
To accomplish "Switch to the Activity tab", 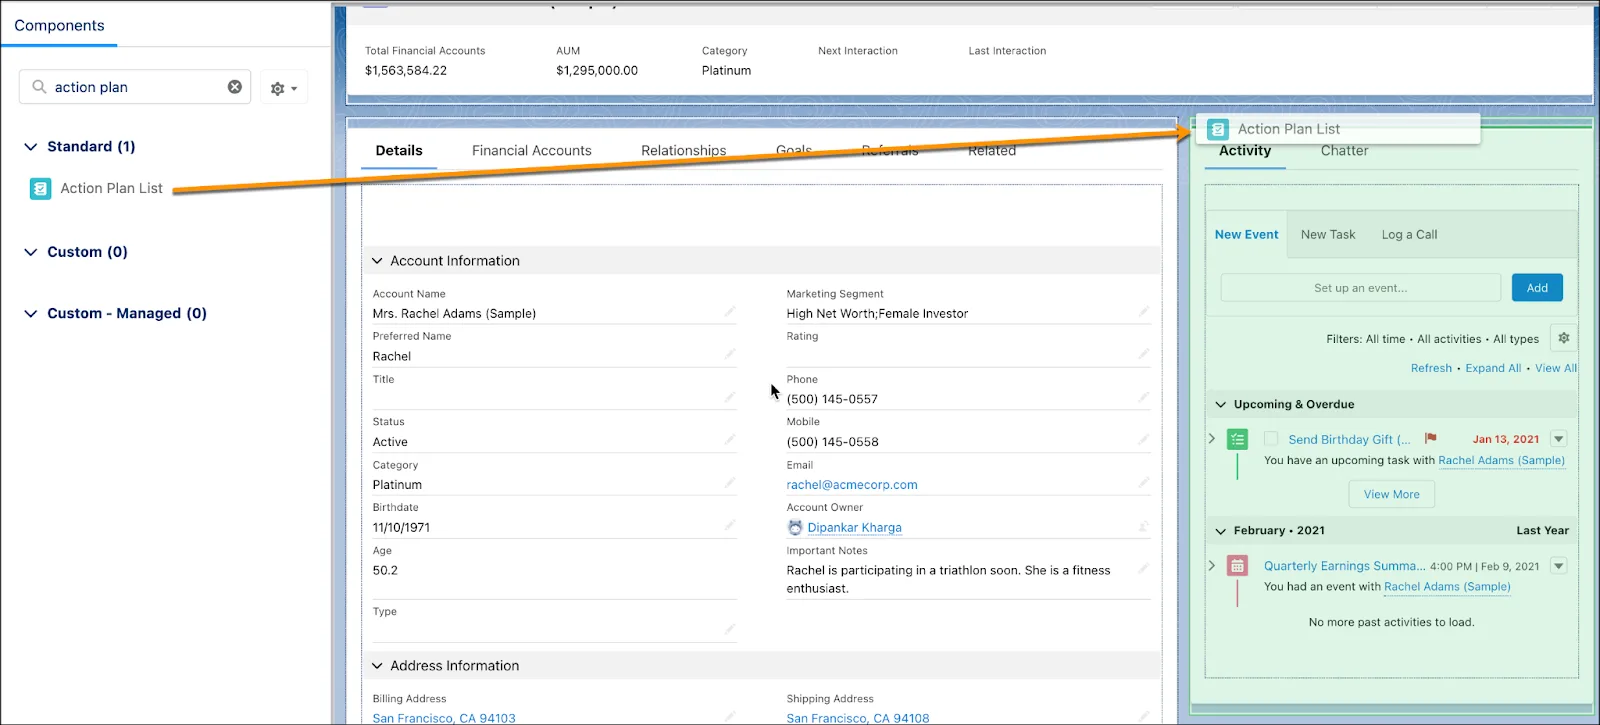I will [x=1245, y=150].
